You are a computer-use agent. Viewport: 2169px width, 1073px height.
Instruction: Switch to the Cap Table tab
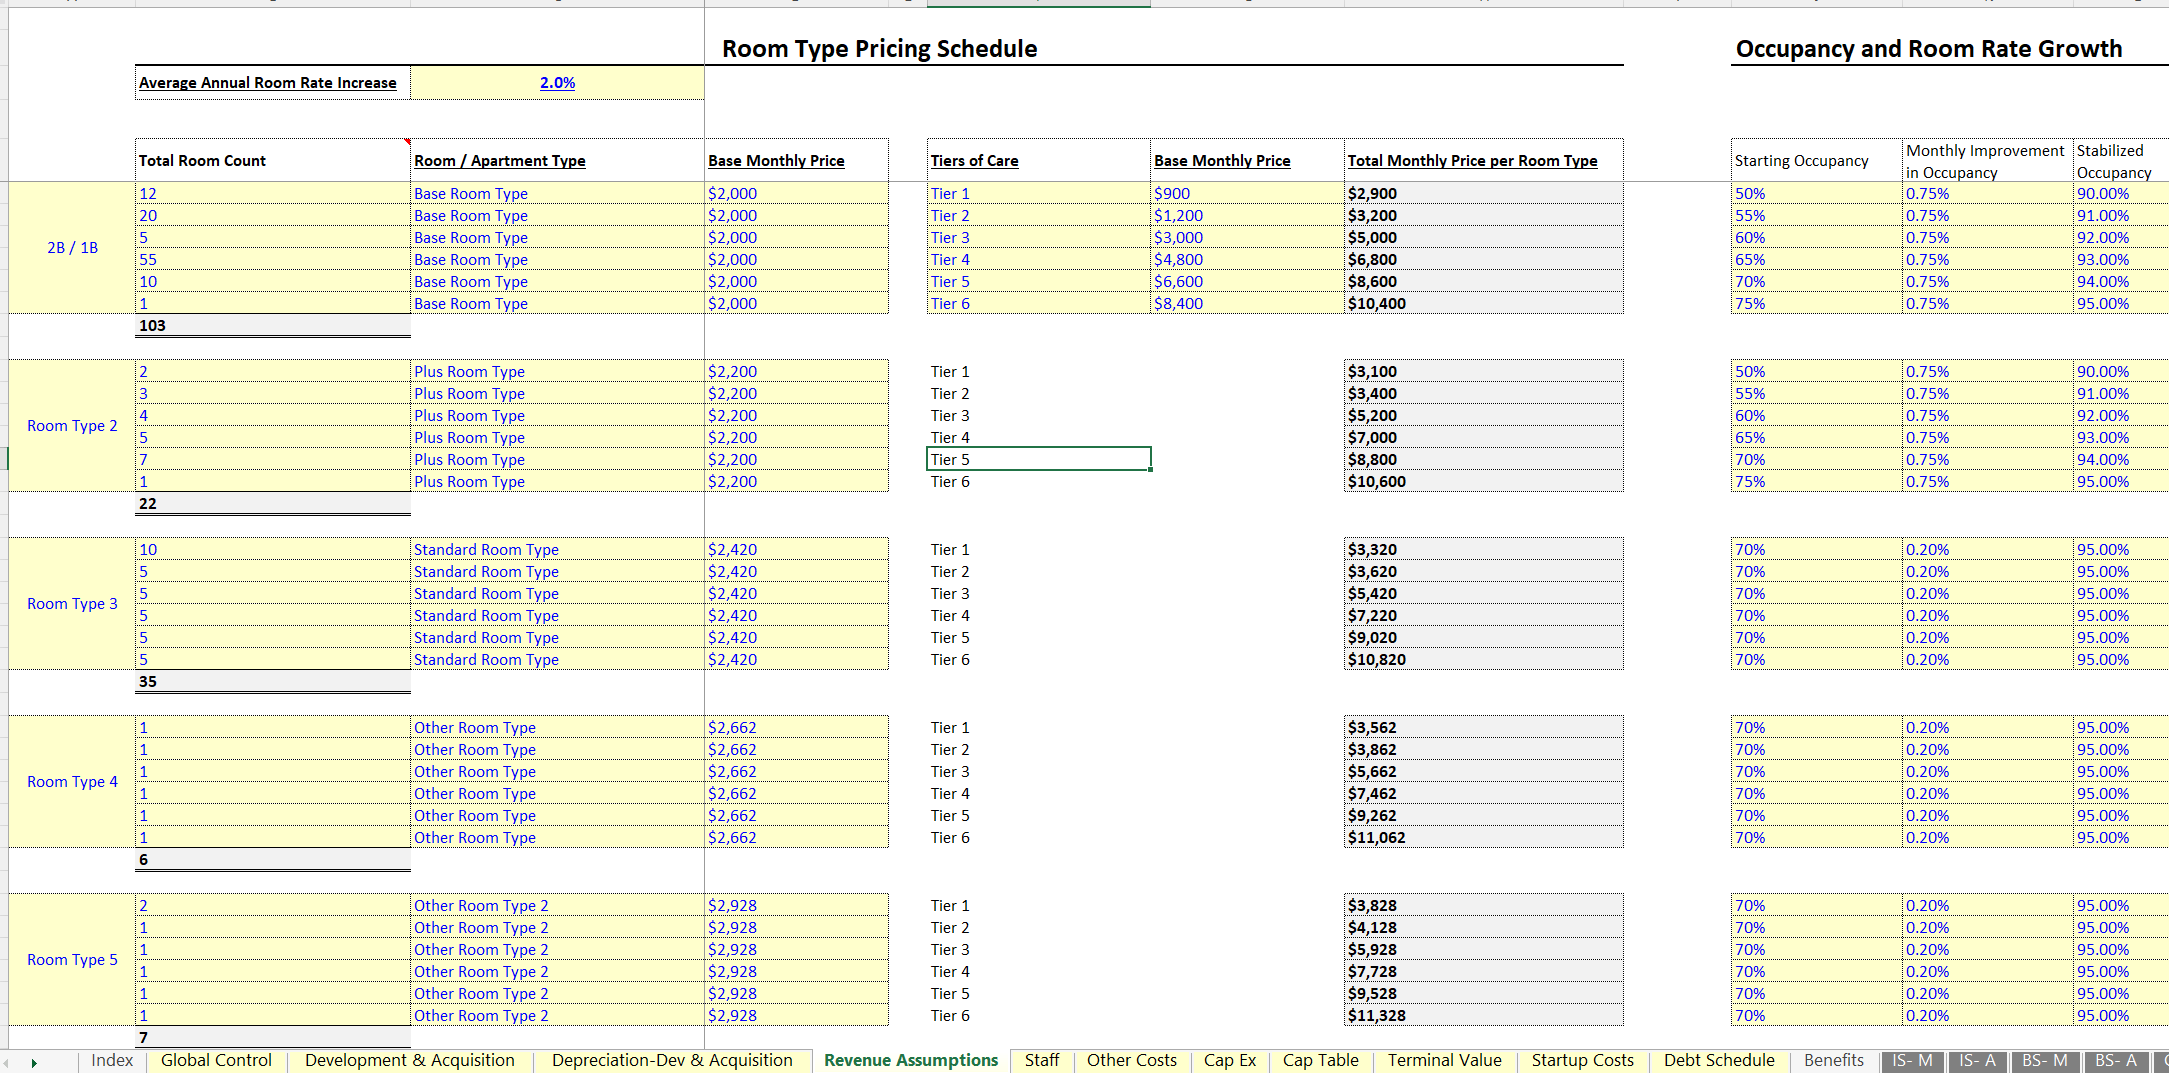click(x=1320, y=1061)
